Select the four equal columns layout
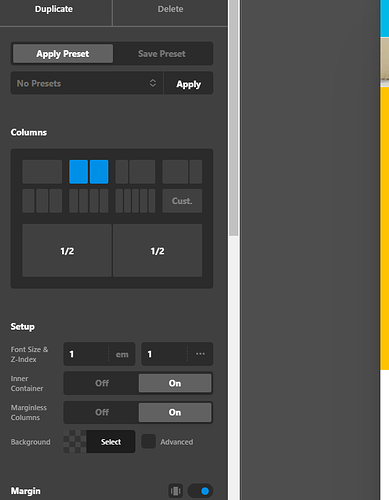The height and width of the screenshot is (500, 389). pyautogui.click(x=89, y=201)
